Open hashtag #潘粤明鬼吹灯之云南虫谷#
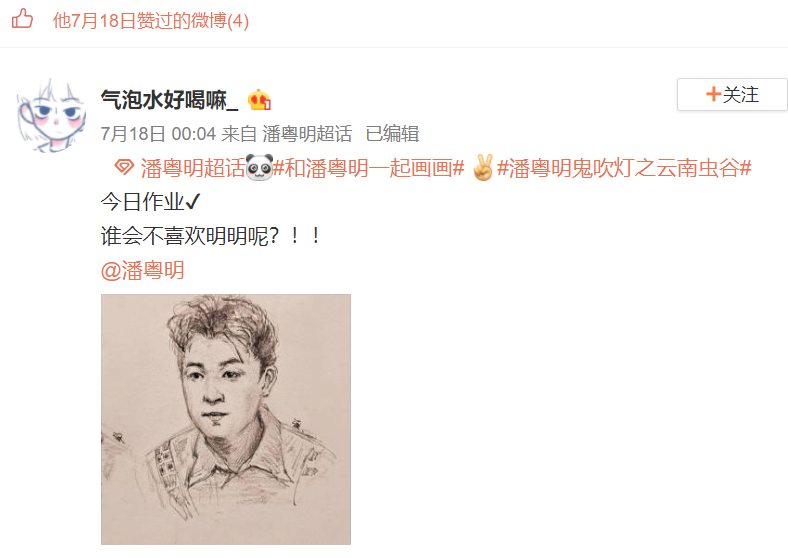788x558 pixels. [x=624, y=168]
